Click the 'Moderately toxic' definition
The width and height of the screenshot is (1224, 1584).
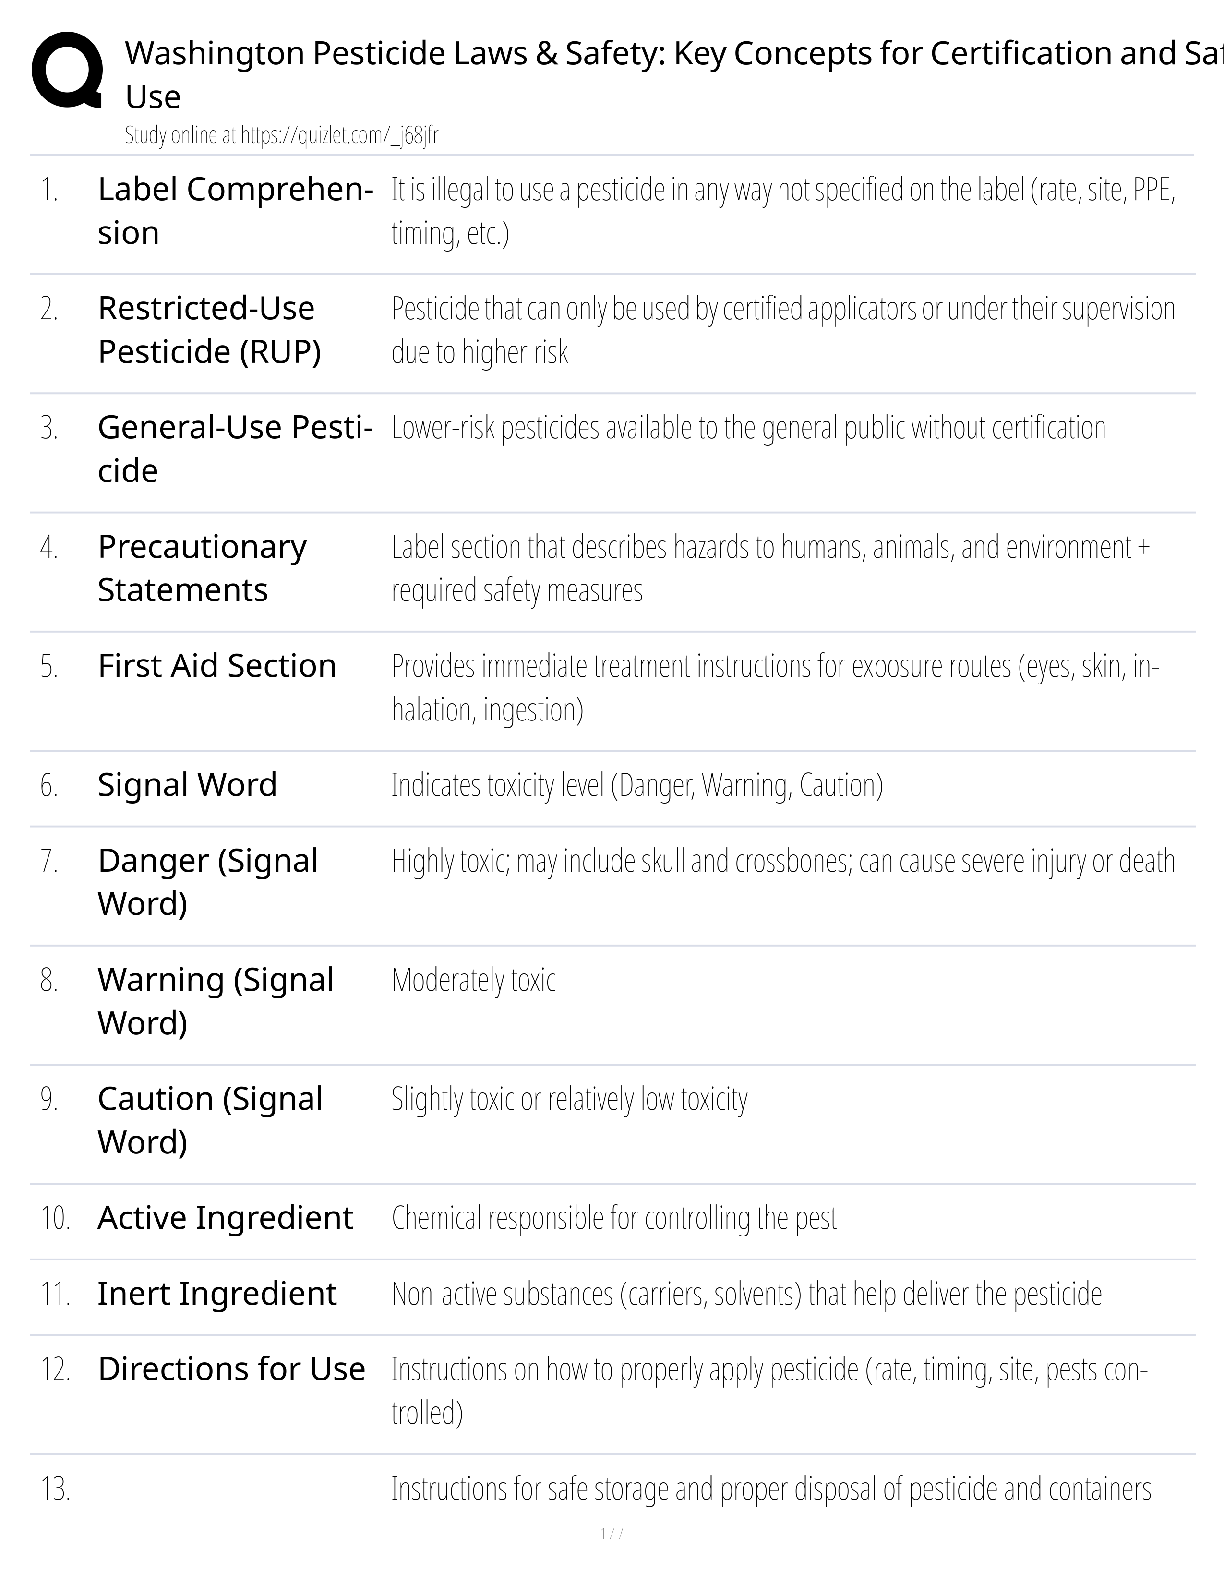tap(473, 980)
